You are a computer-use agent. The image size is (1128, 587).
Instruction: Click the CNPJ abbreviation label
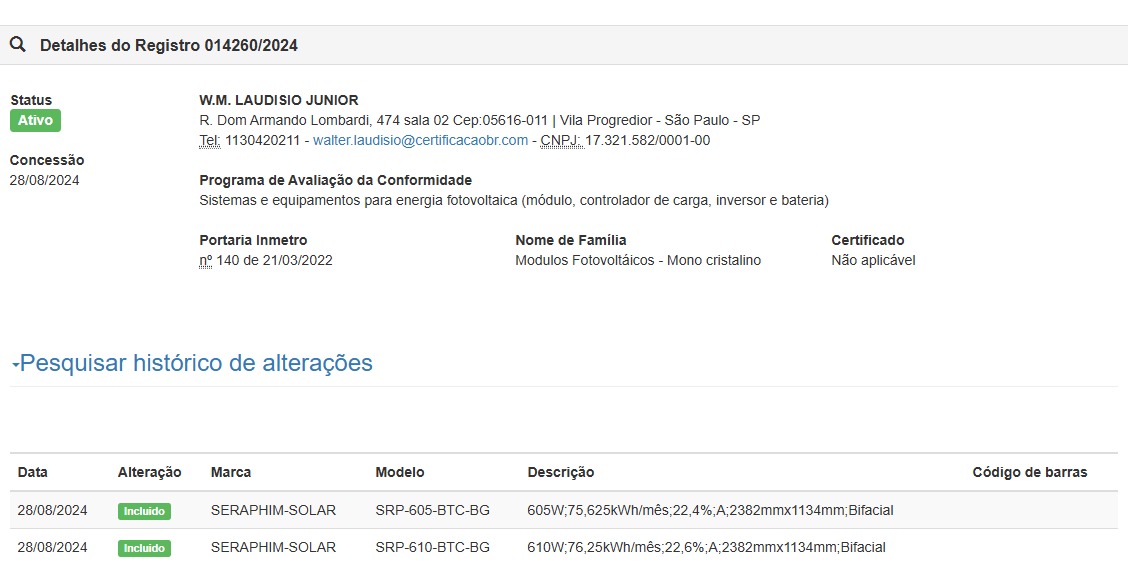coord(560,141)
